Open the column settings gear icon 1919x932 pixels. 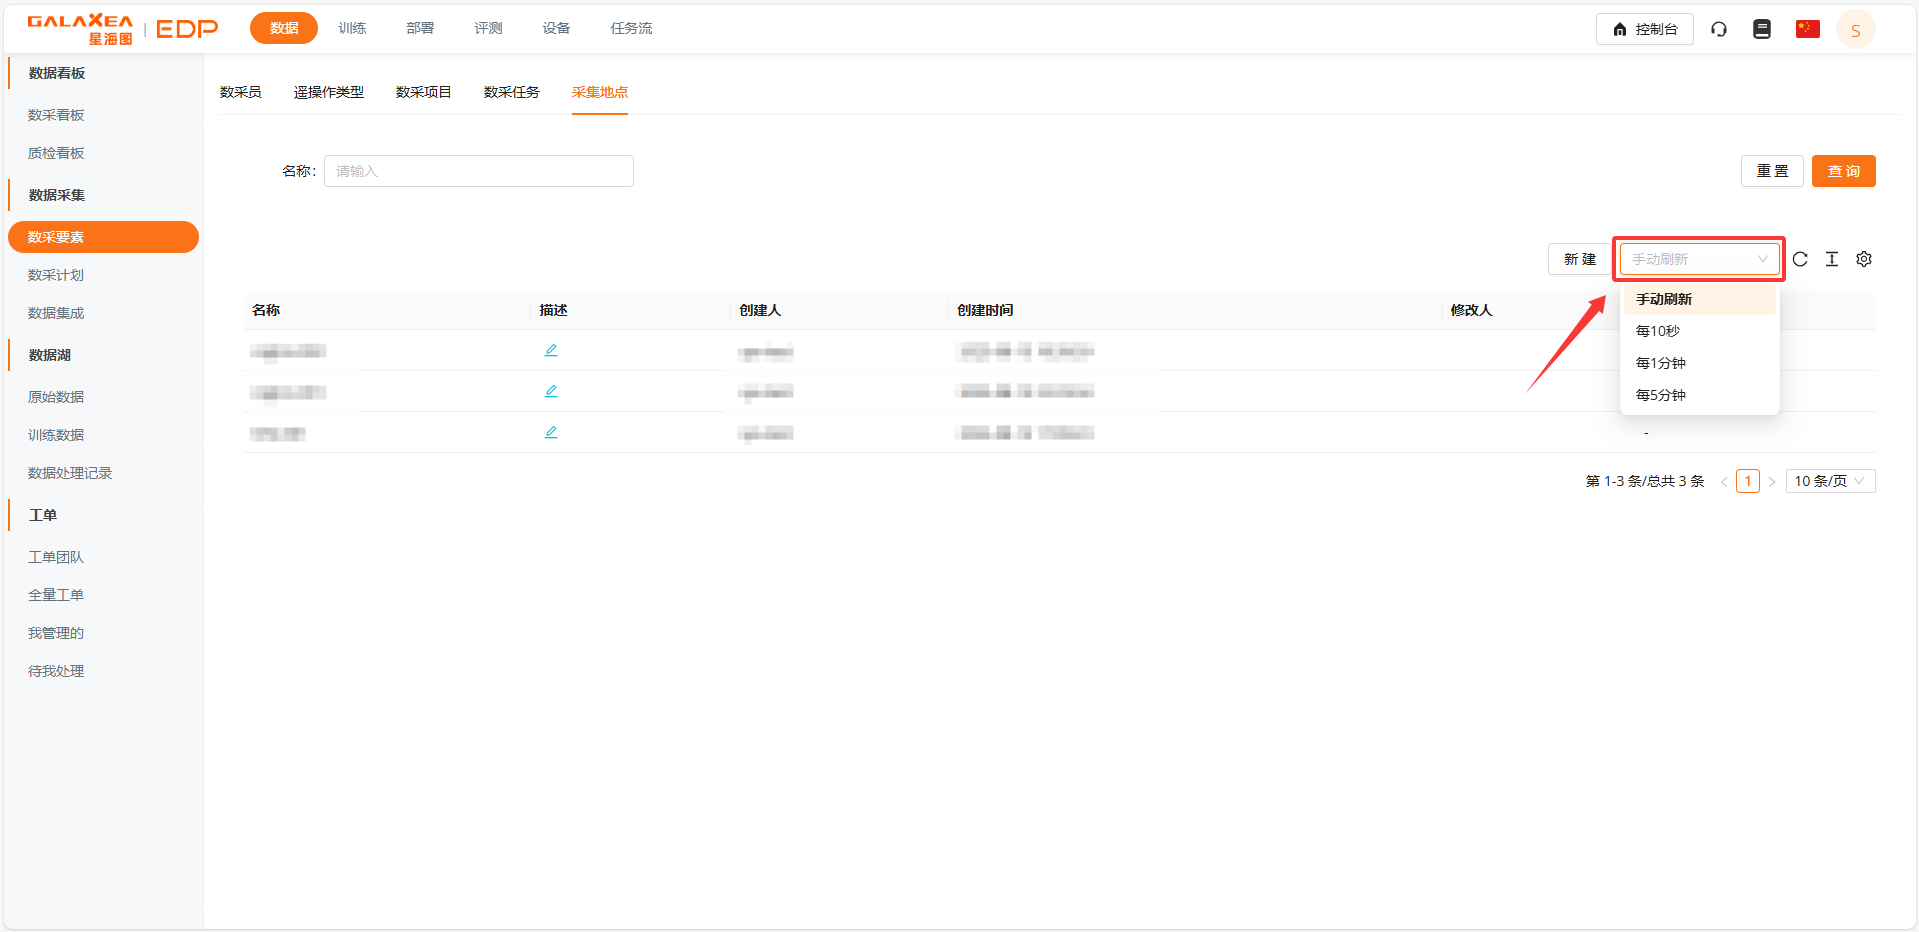1864,259
